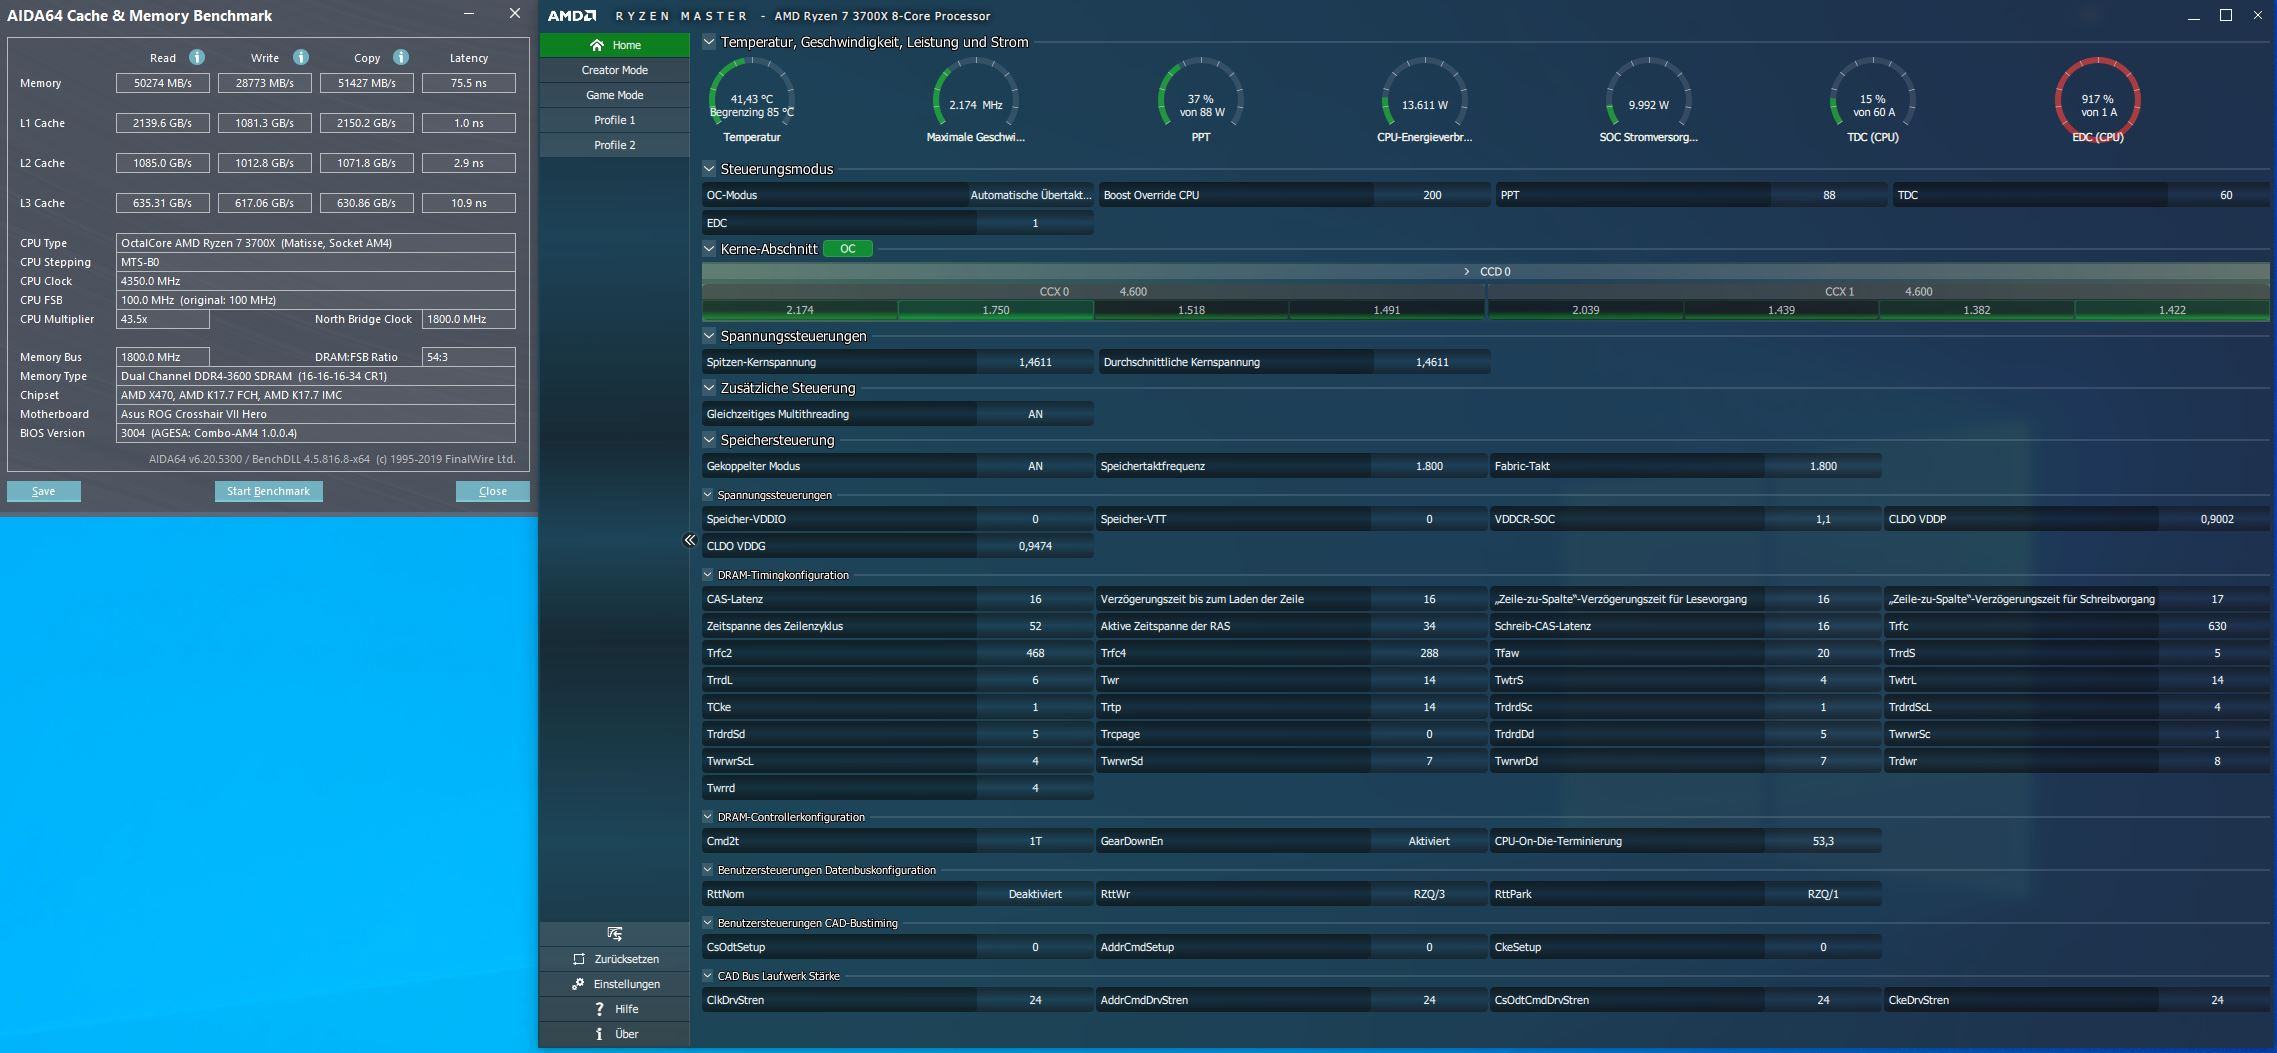The image size is (2277, 1053).
Task: Open the Home tab
Action: (x=614, y=45)
